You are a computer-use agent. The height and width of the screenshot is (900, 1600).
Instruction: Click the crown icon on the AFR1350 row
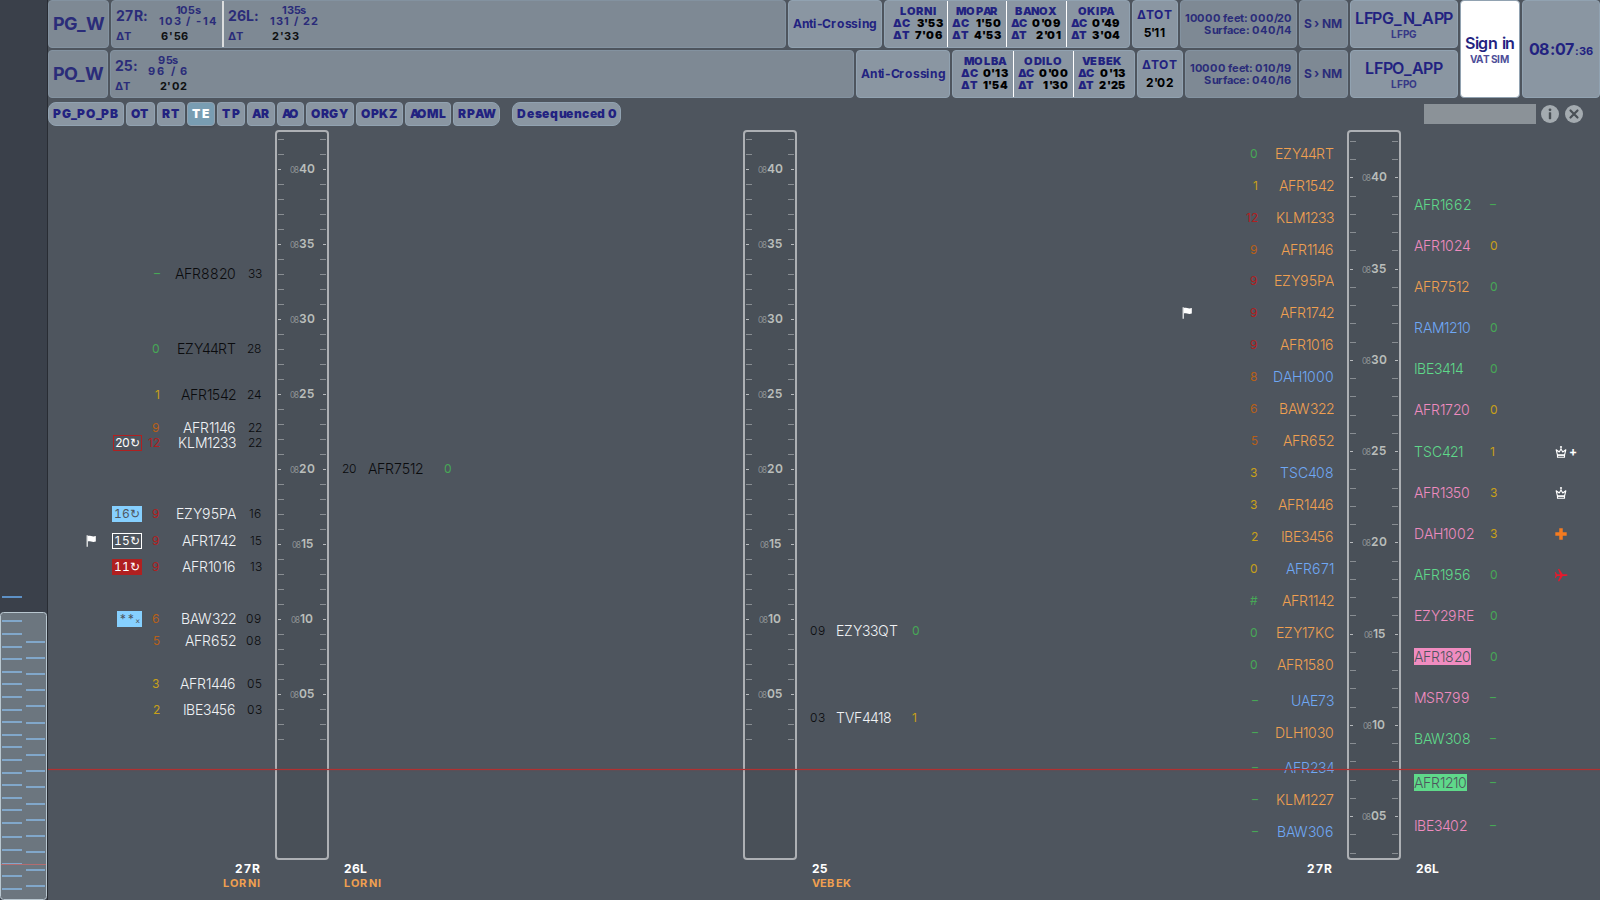pos(1561,493)
